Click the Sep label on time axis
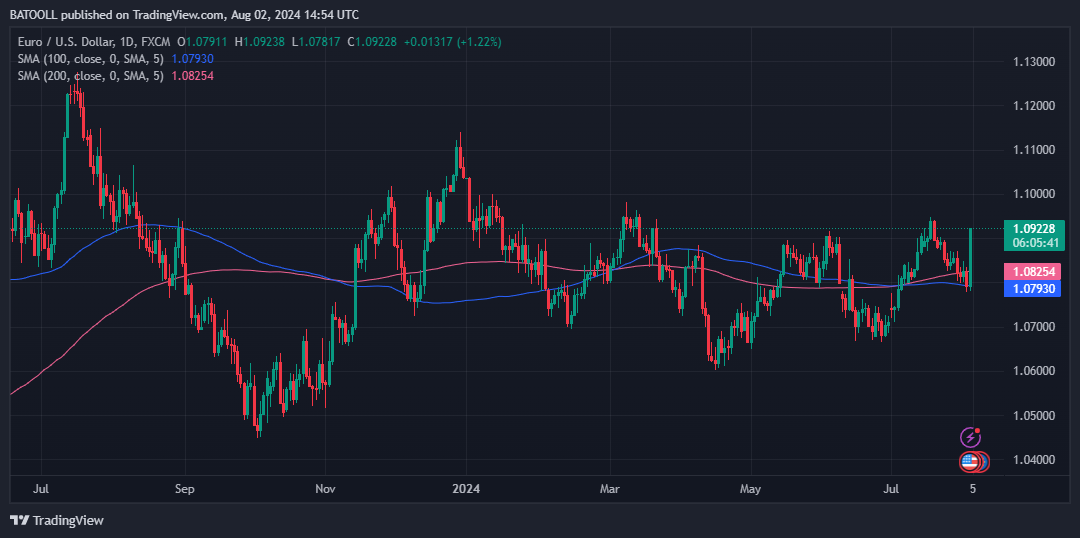This screenshot has height=538, width=1080. [x=185, y=490]
